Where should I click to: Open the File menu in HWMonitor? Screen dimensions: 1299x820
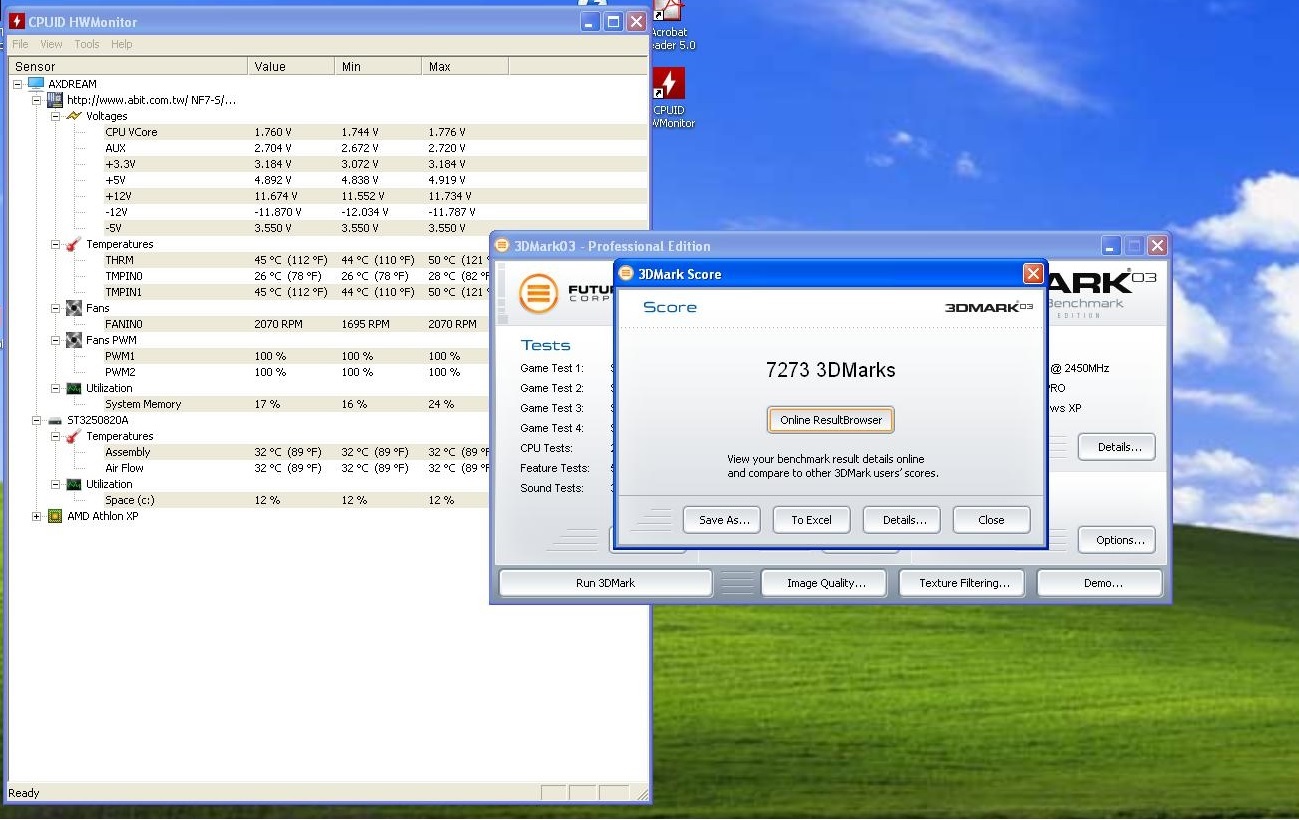click(20, 44)
